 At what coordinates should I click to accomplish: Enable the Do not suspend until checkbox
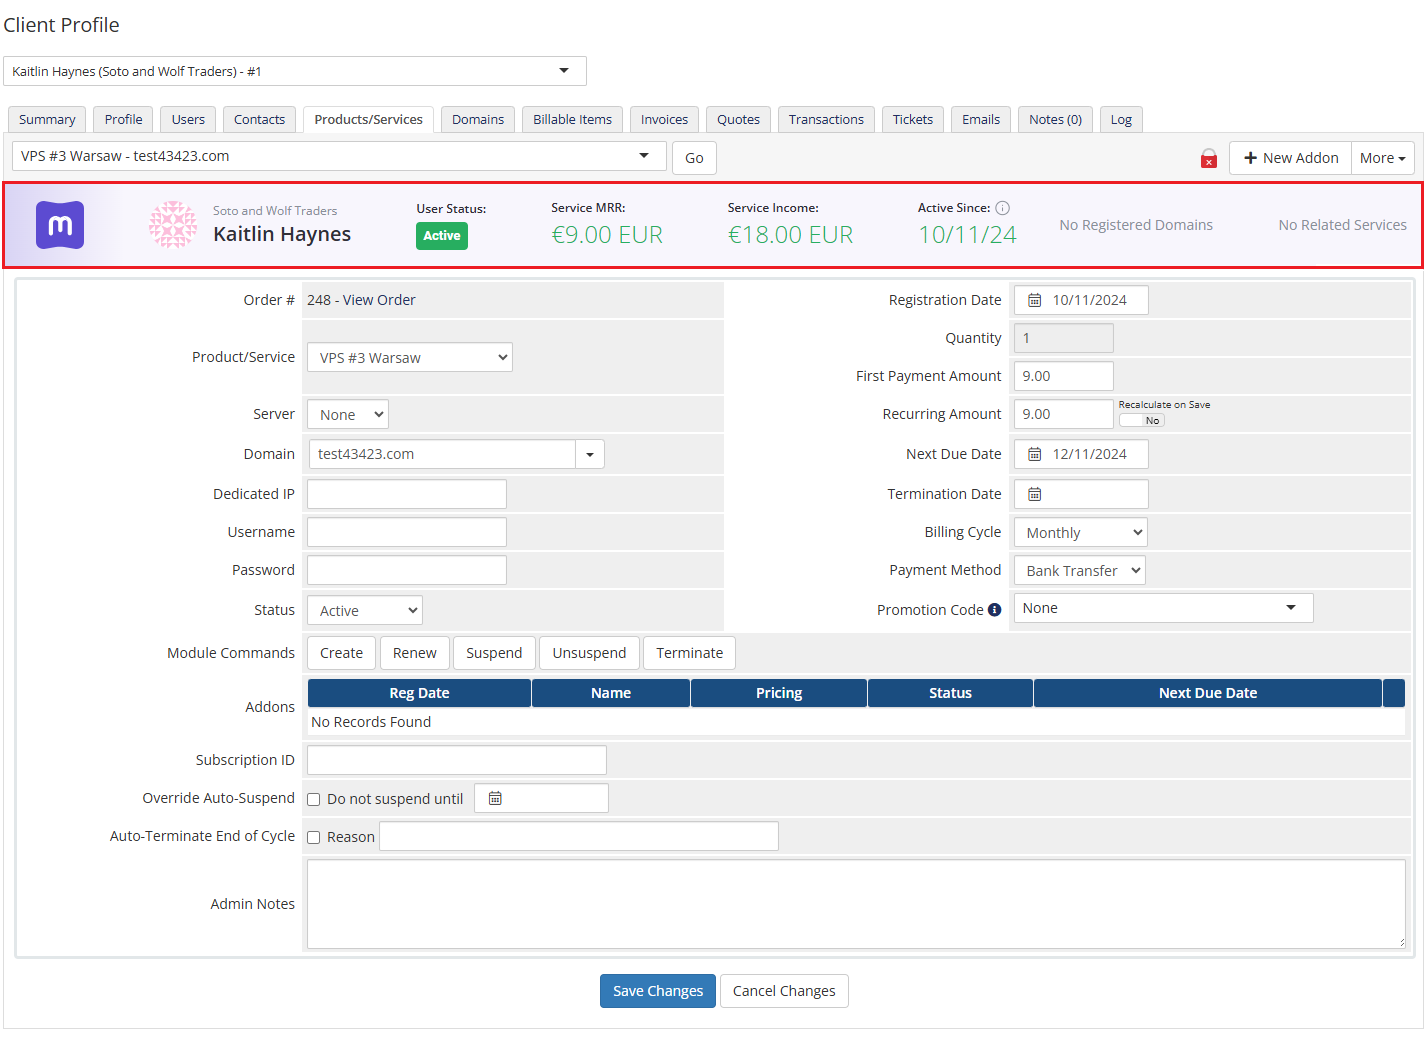tap(314, 799)
